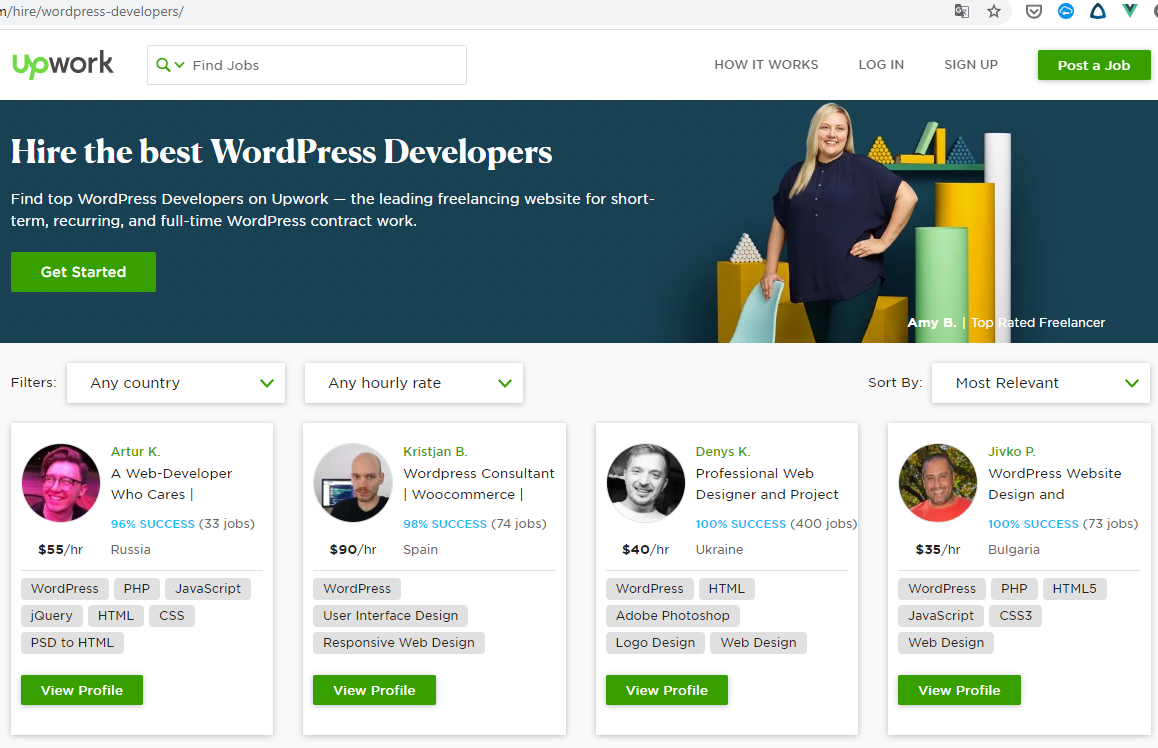Click the Post a Job button

click(1094, 65)
